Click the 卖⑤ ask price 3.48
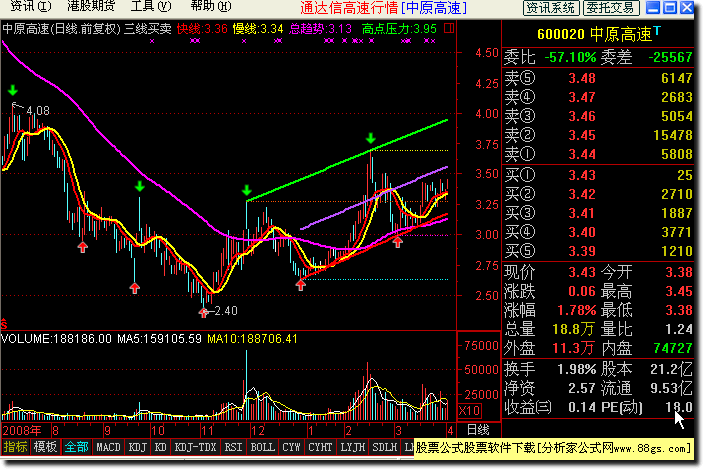 point(582,78)
